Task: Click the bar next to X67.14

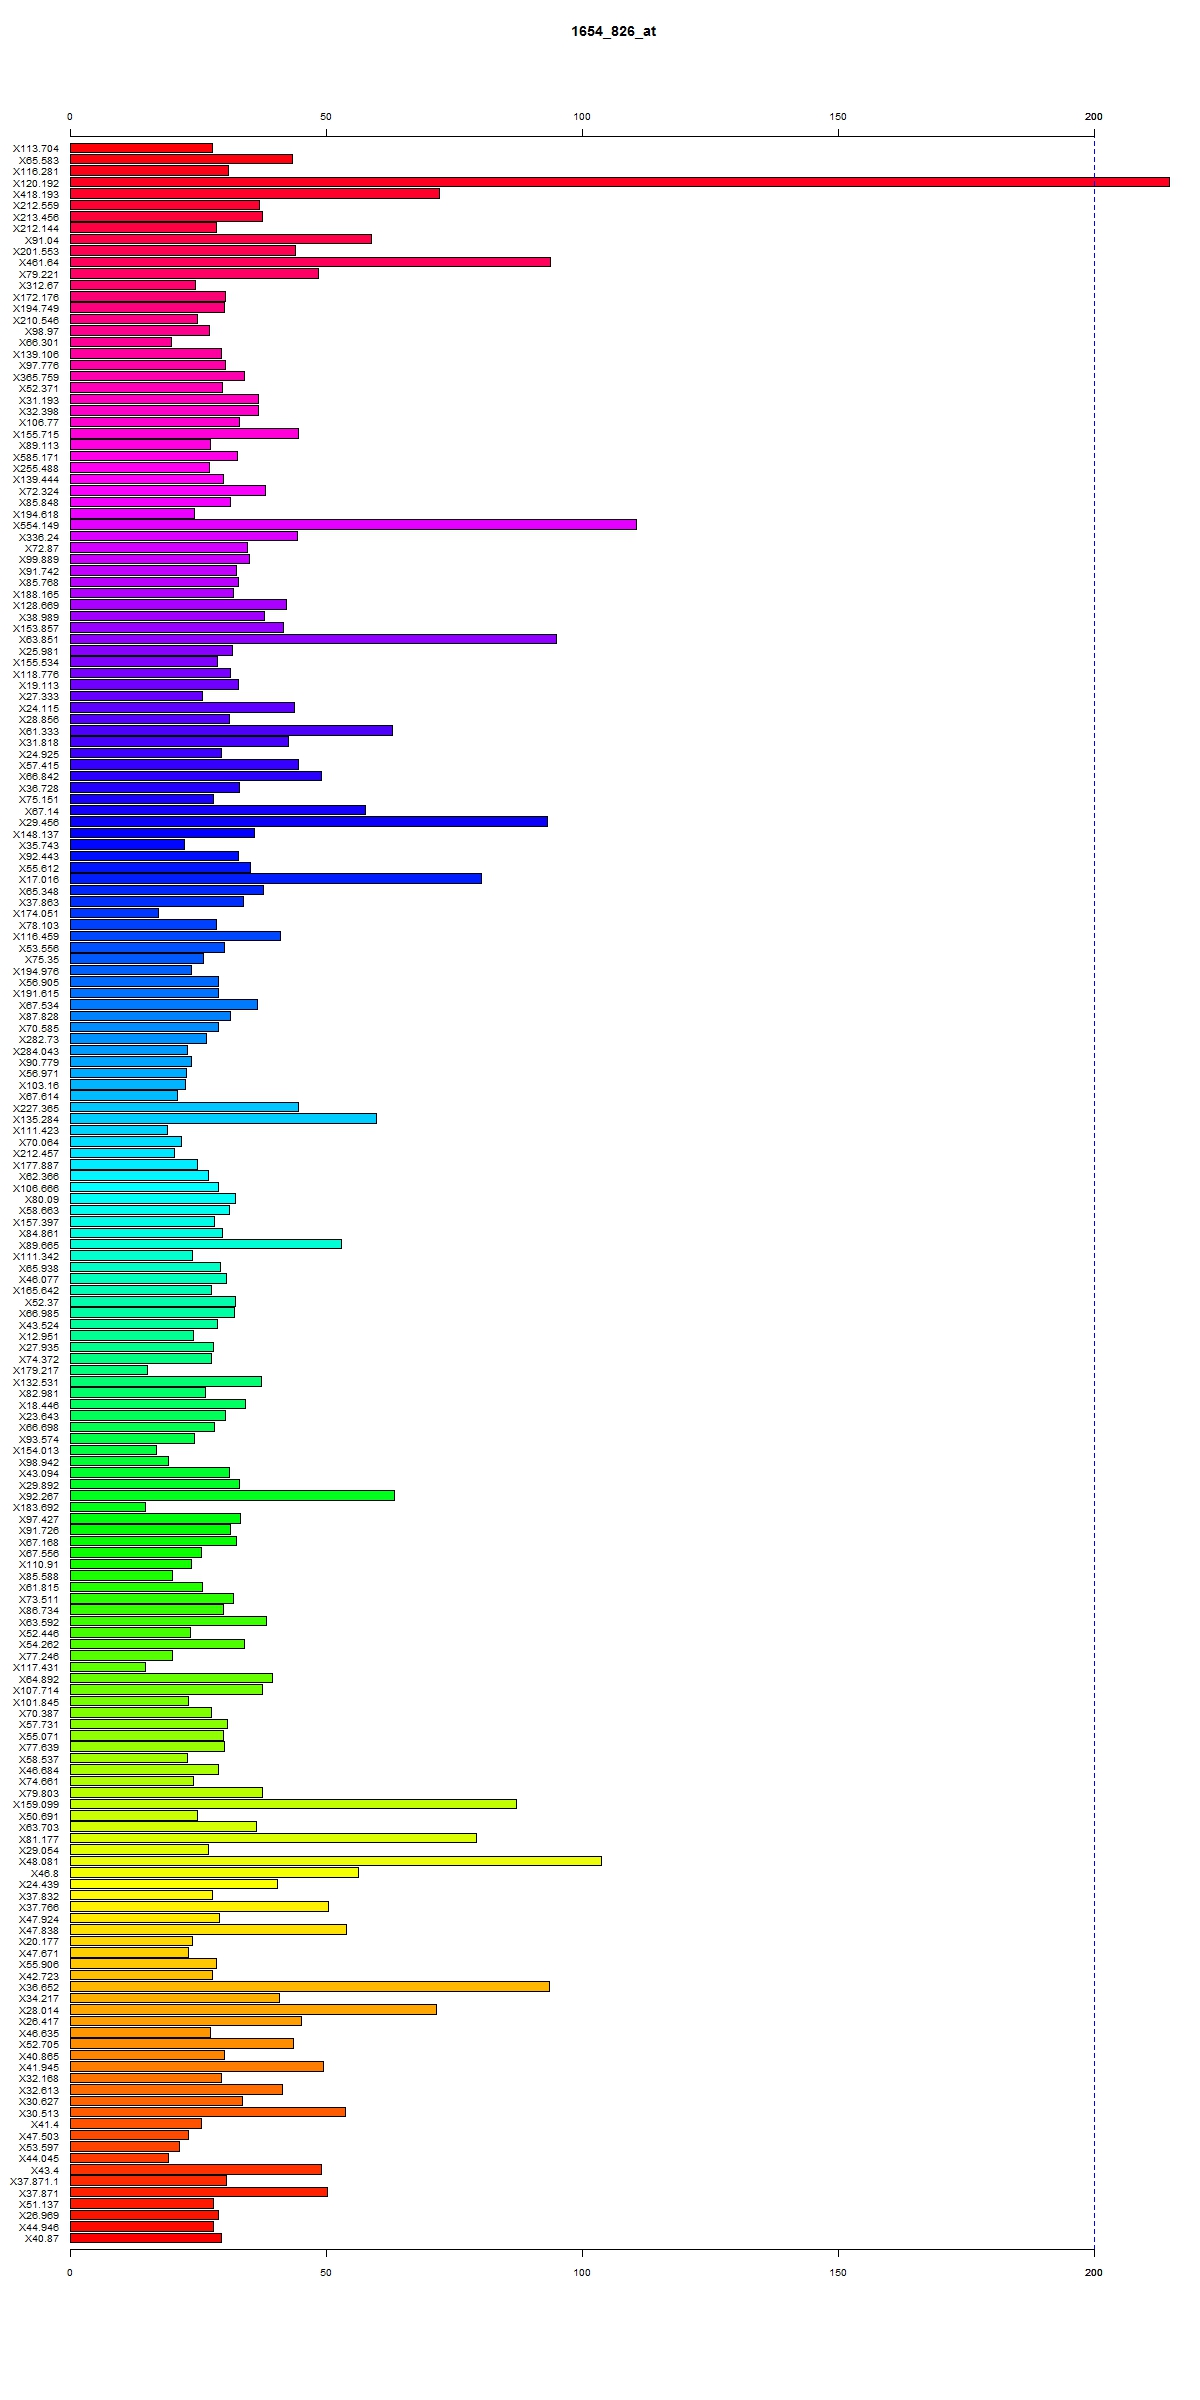Action: tap(218, 810)
